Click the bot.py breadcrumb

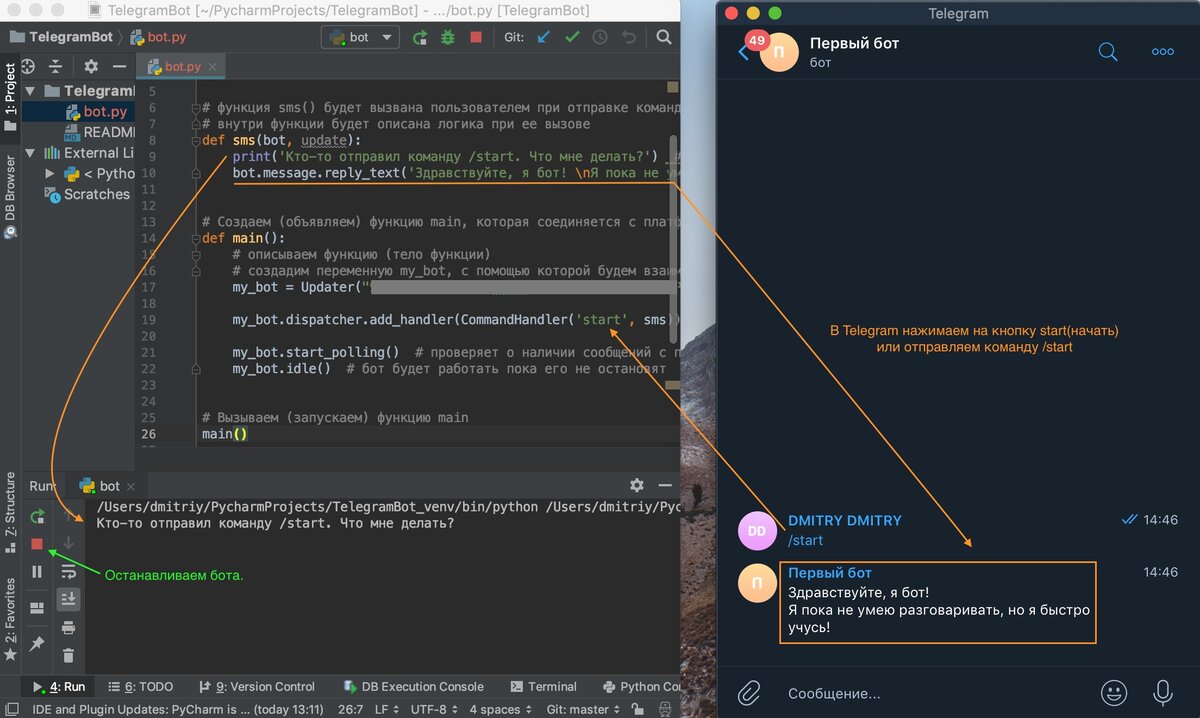(158, 37)
